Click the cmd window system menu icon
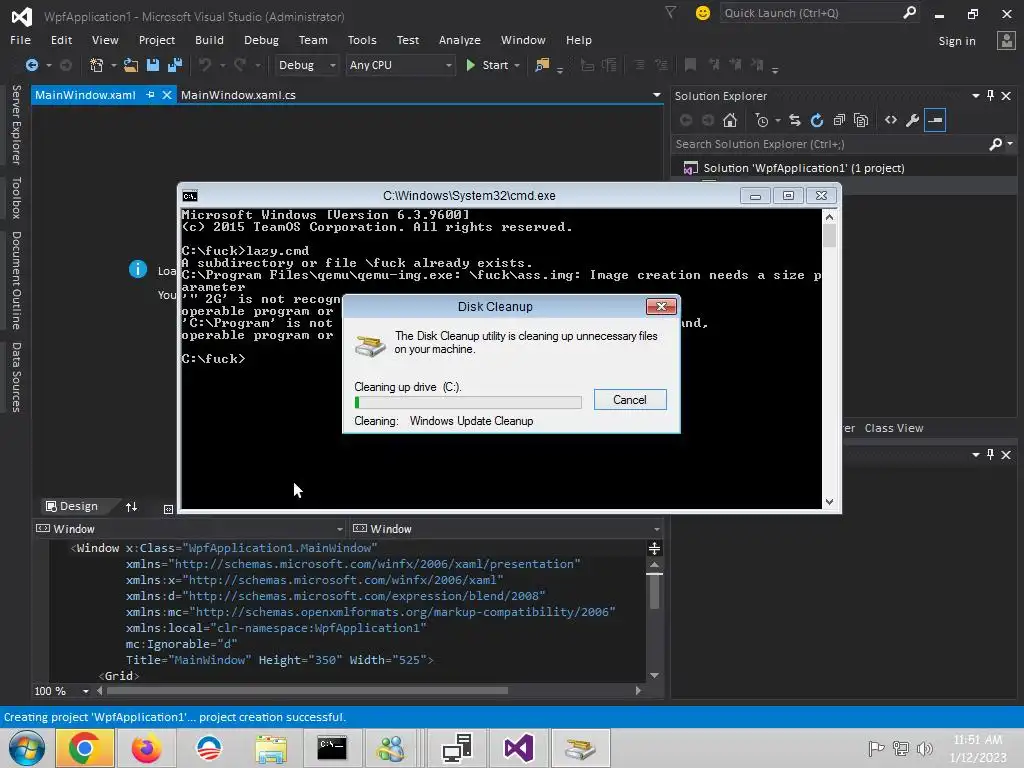This screenshot has height=768, width=1024. pyautogui.click(x=190, y=196)
